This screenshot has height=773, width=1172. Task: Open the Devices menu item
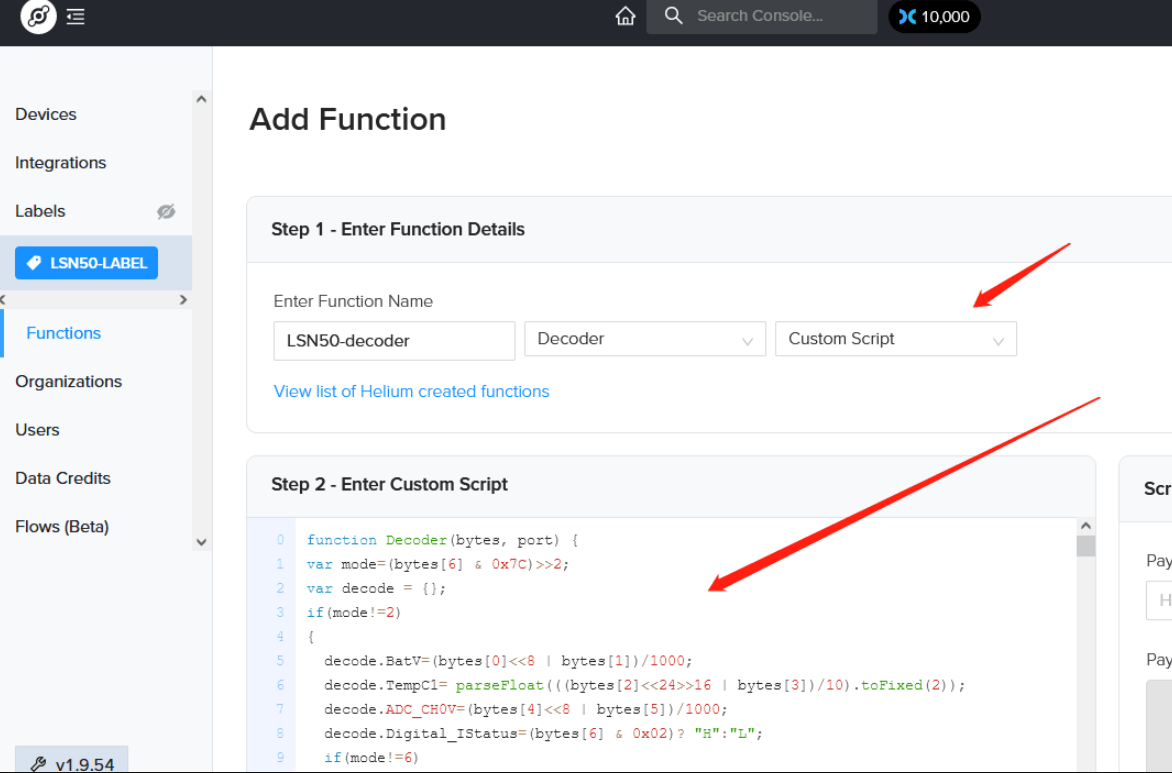[46, 114]
